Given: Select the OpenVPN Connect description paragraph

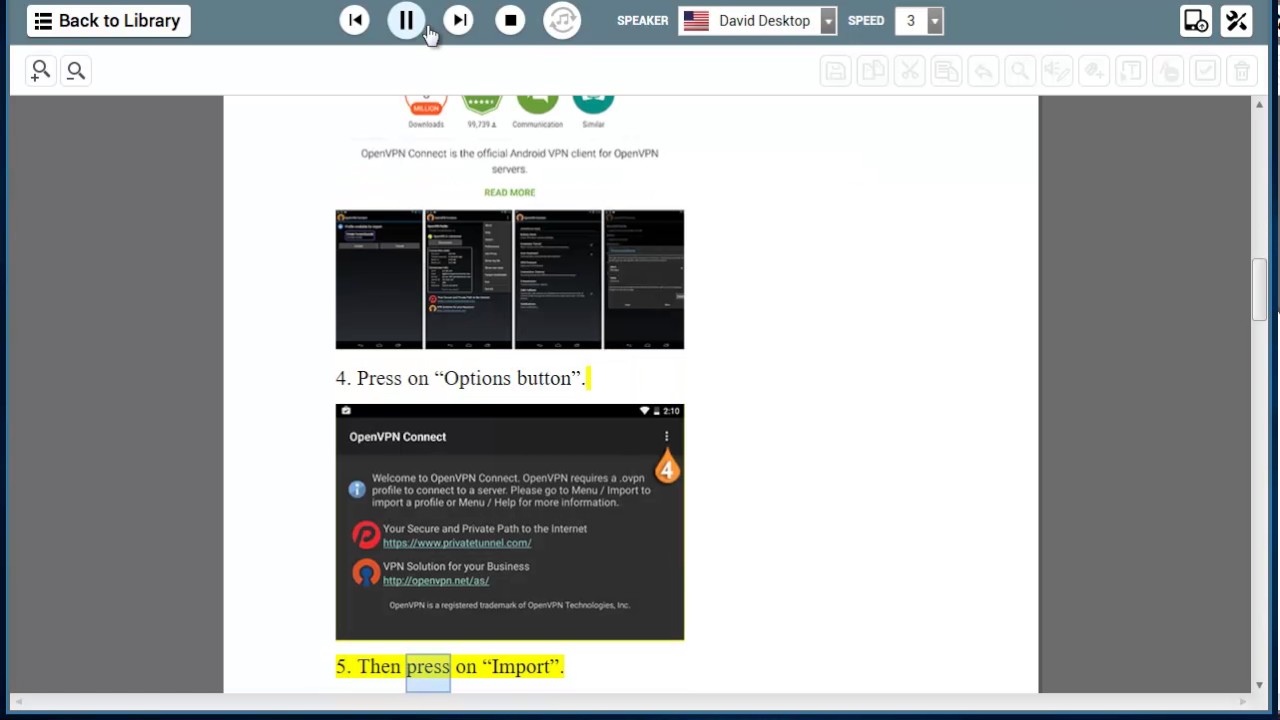Looking at the screenshot, I should [509, 161].
